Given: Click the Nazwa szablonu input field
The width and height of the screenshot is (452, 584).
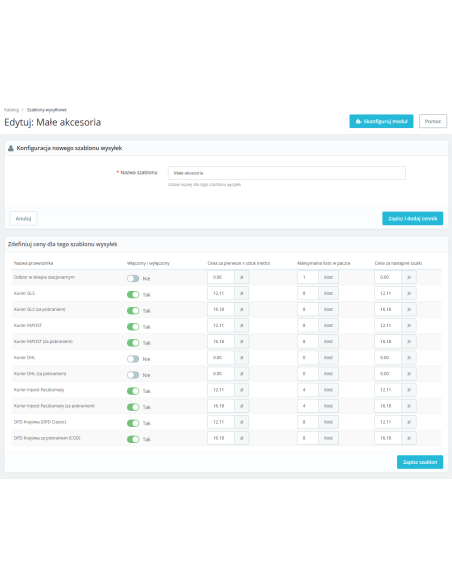Looking at the screenshot, I should point(287,173).
